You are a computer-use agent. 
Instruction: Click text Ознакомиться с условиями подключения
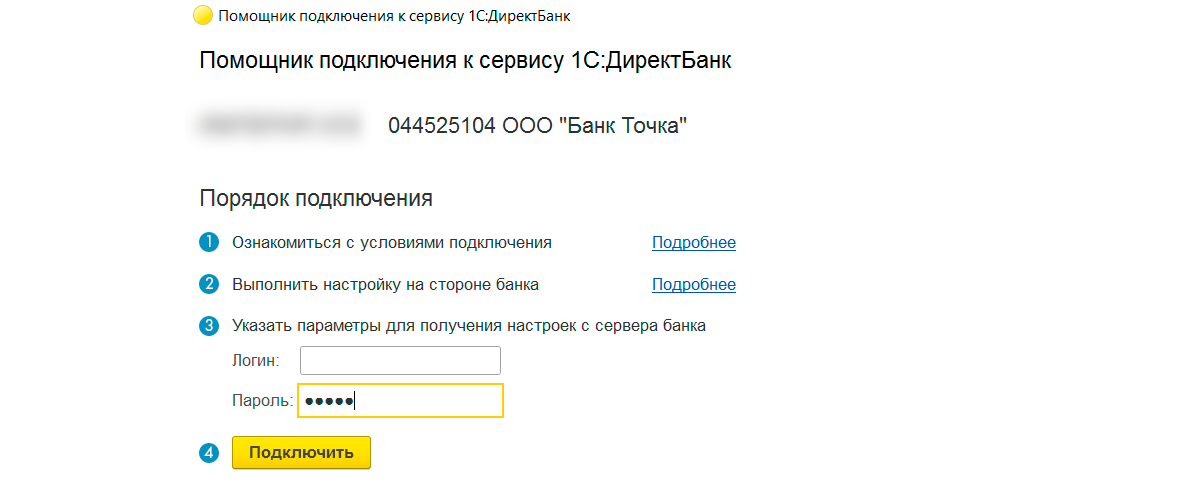pyautogui.click(x=391, y=243)
